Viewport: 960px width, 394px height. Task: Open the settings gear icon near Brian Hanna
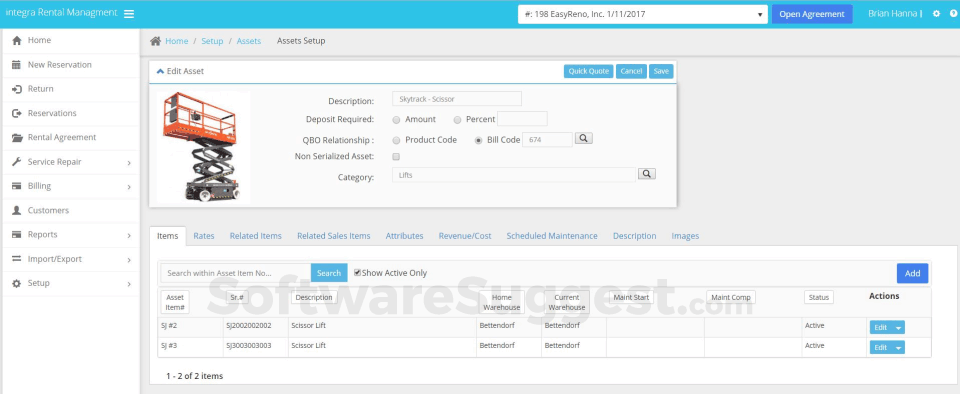(936, 13)
